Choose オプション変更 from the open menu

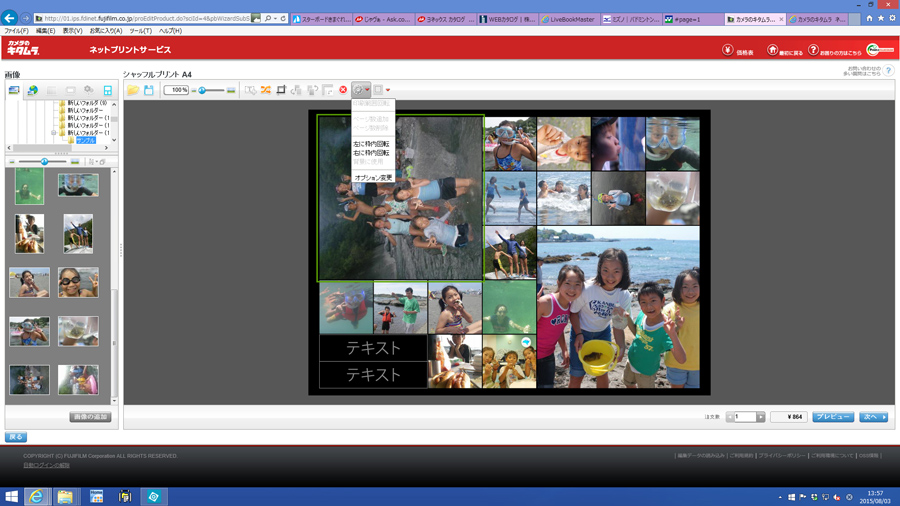pyautogui.click(x=373, y=178)
